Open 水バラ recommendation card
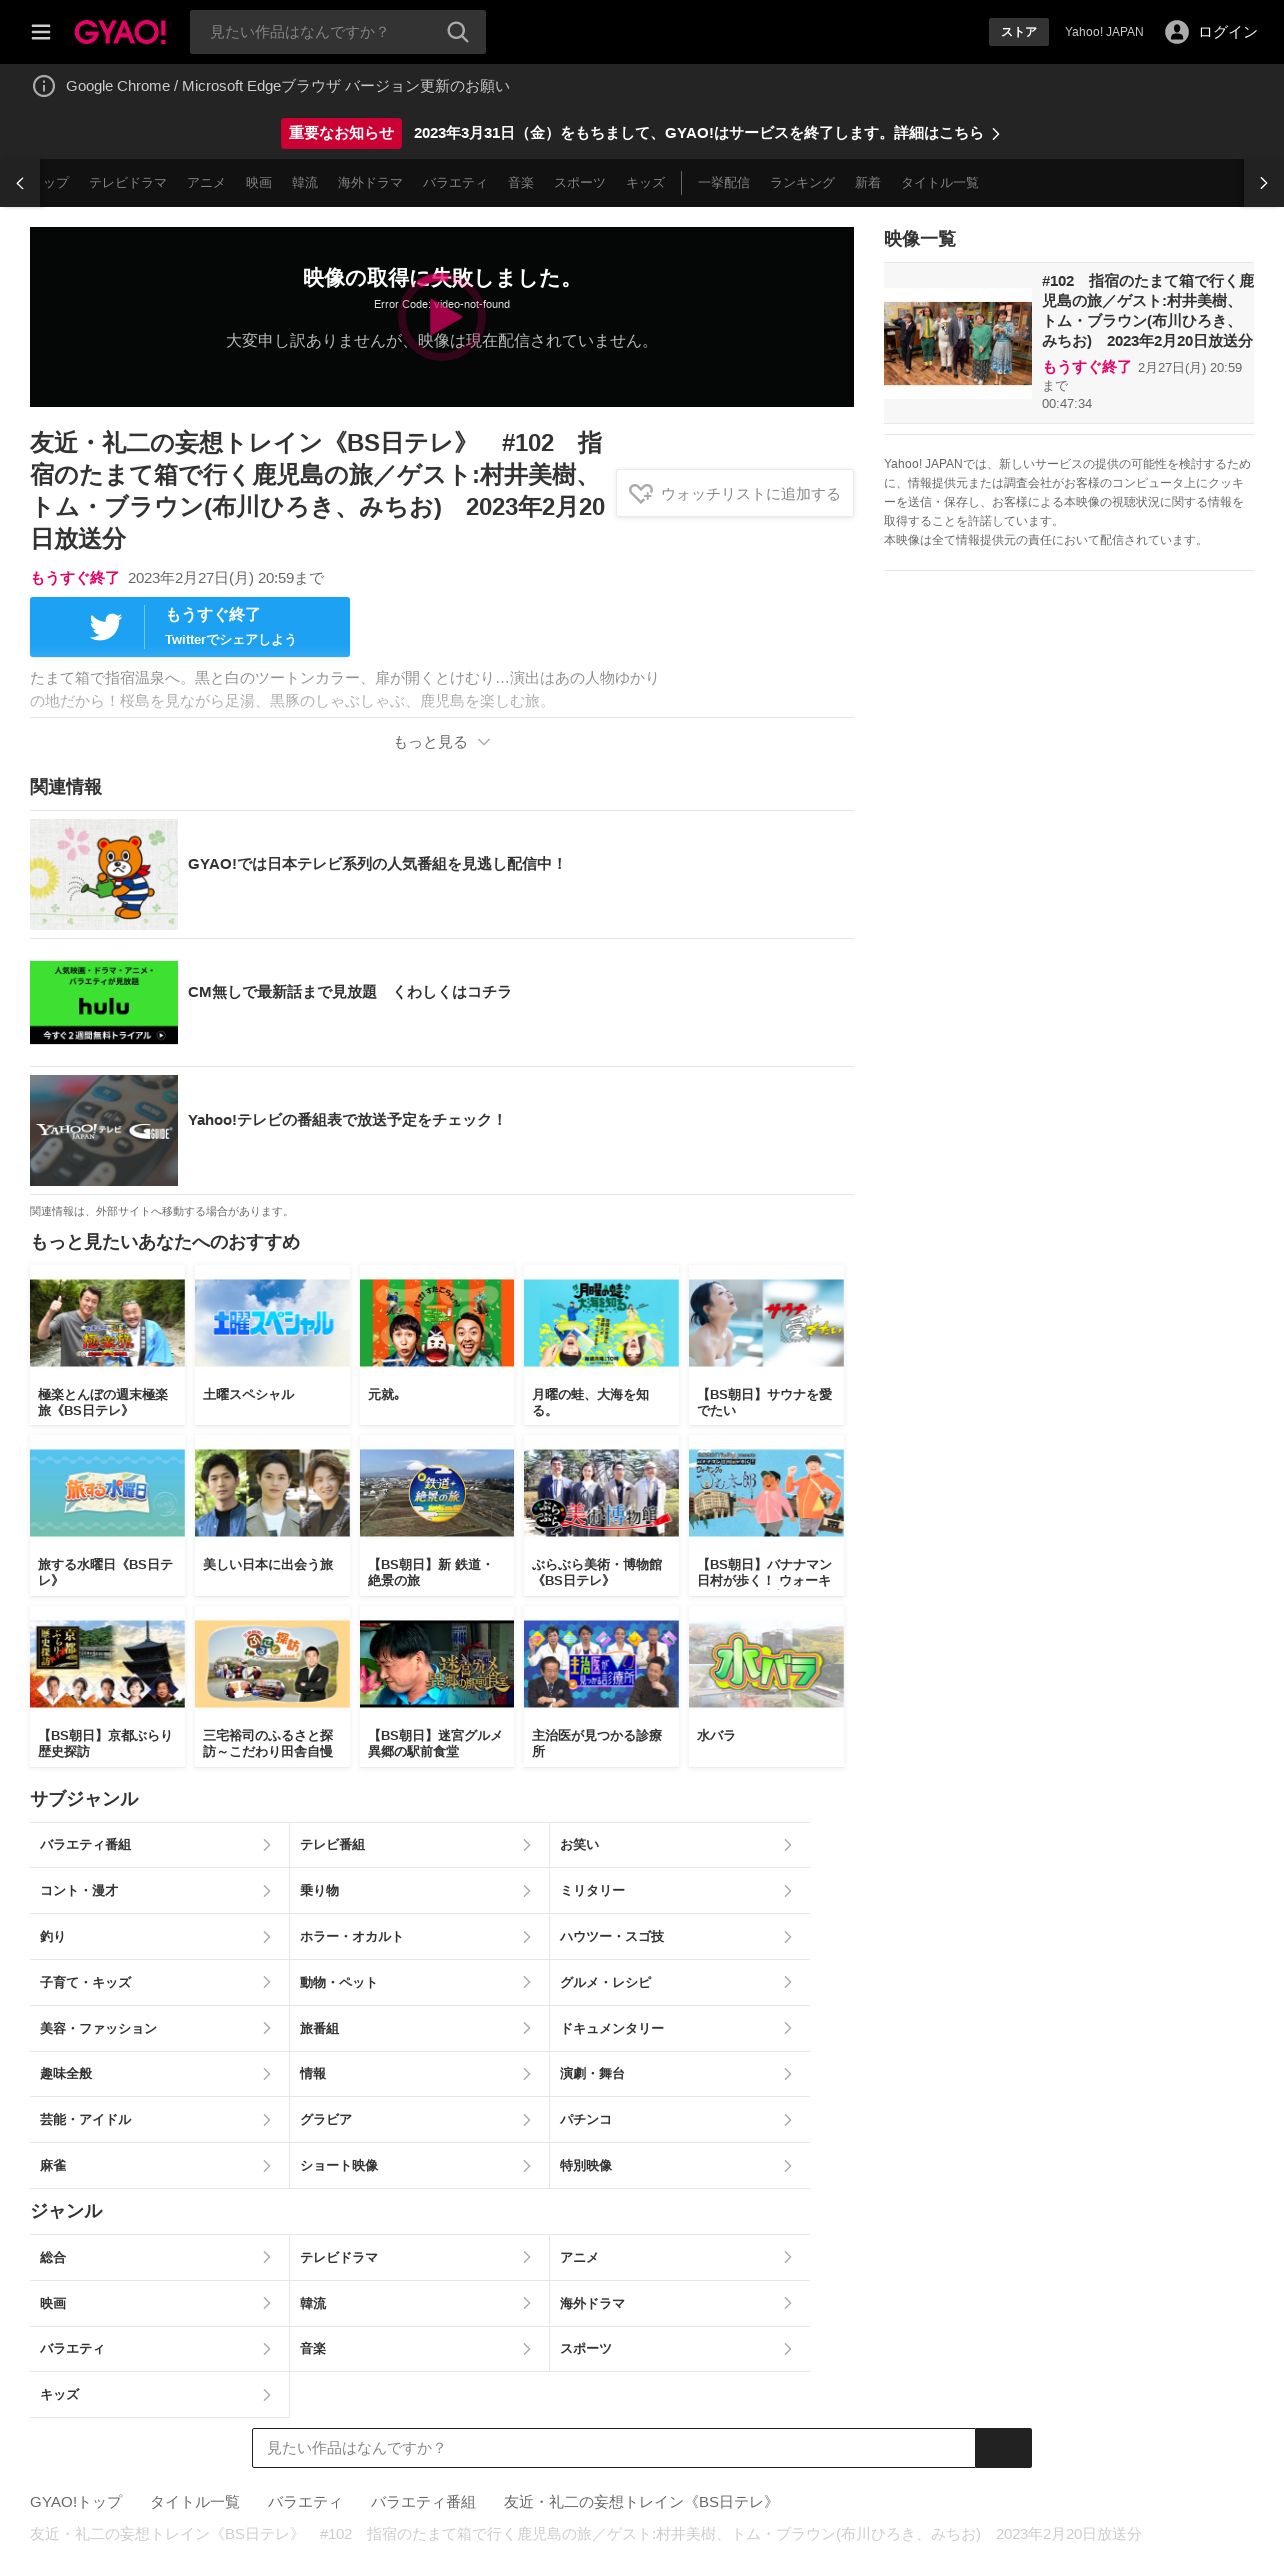Viewport: 1284px width, 2568px height. coord(766,1687)
